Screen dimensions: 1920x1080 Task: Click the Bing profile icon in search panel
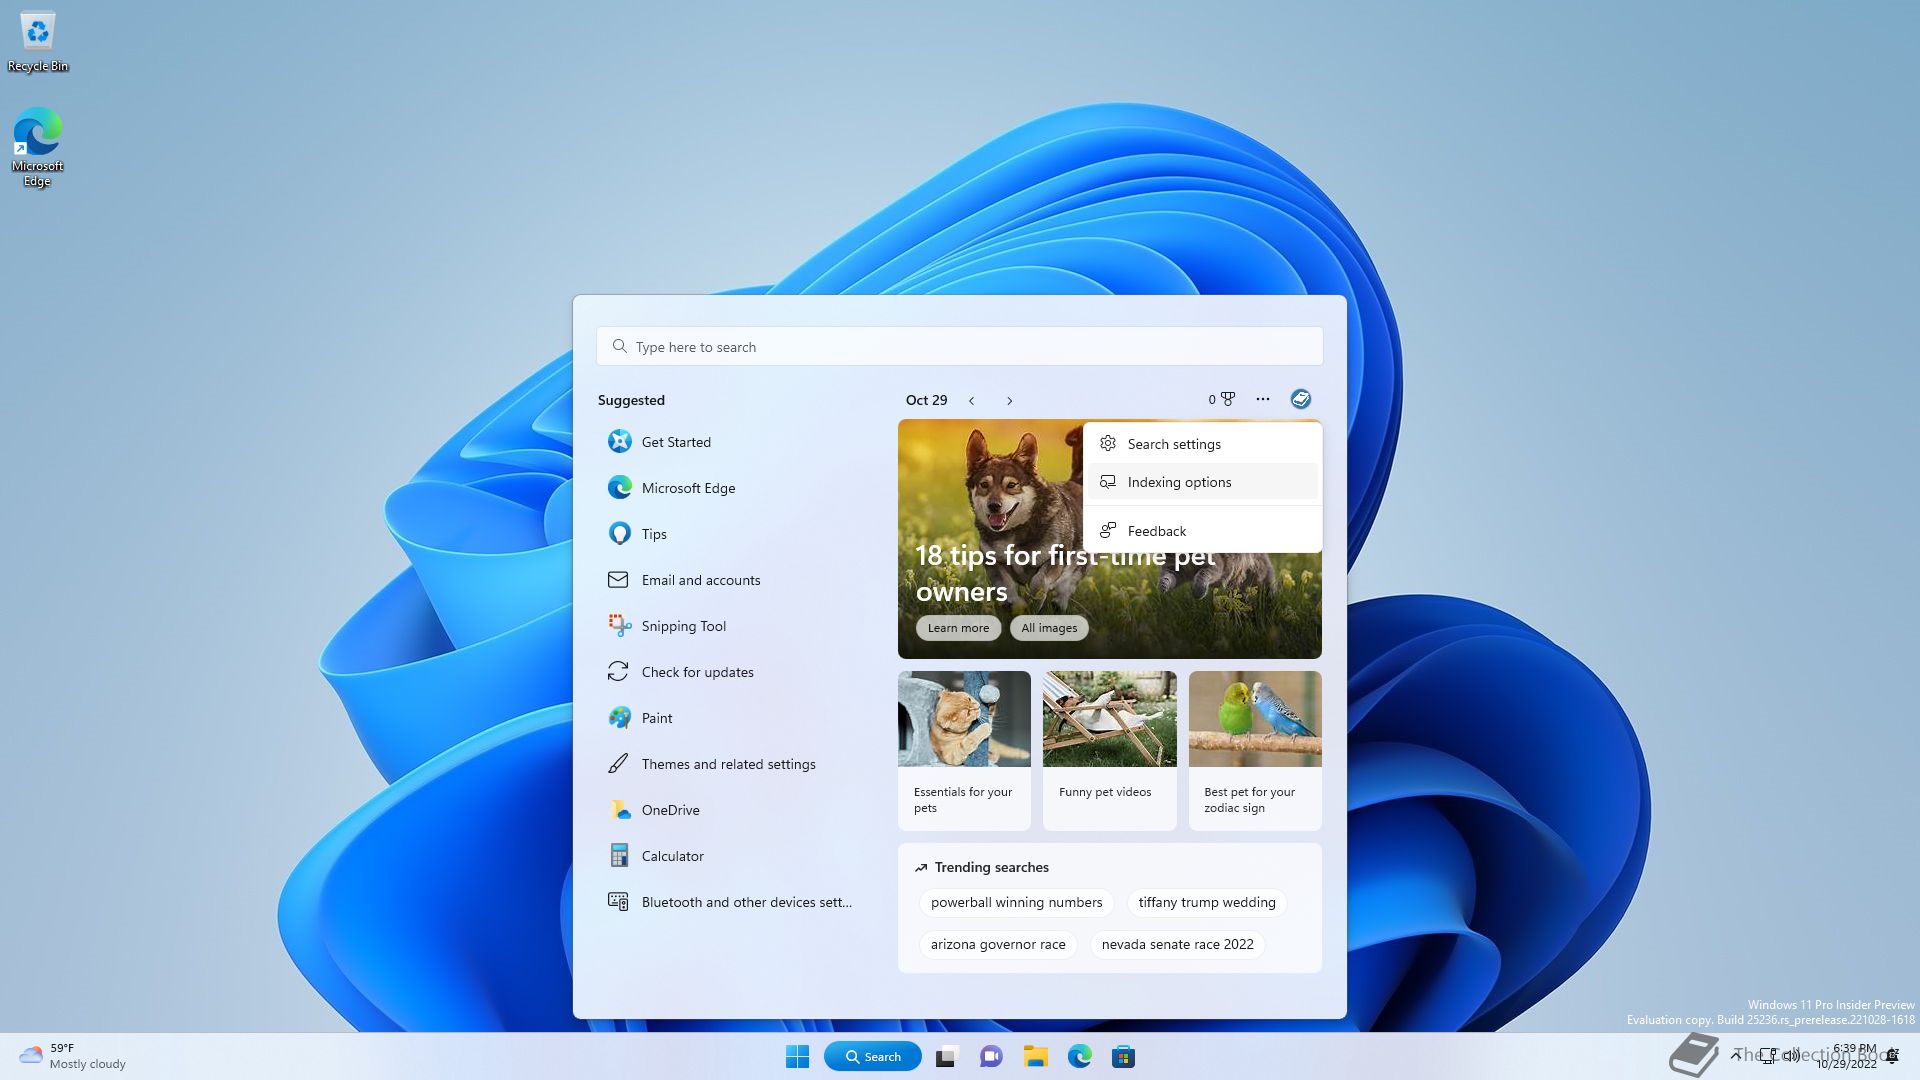(1300, 400)
